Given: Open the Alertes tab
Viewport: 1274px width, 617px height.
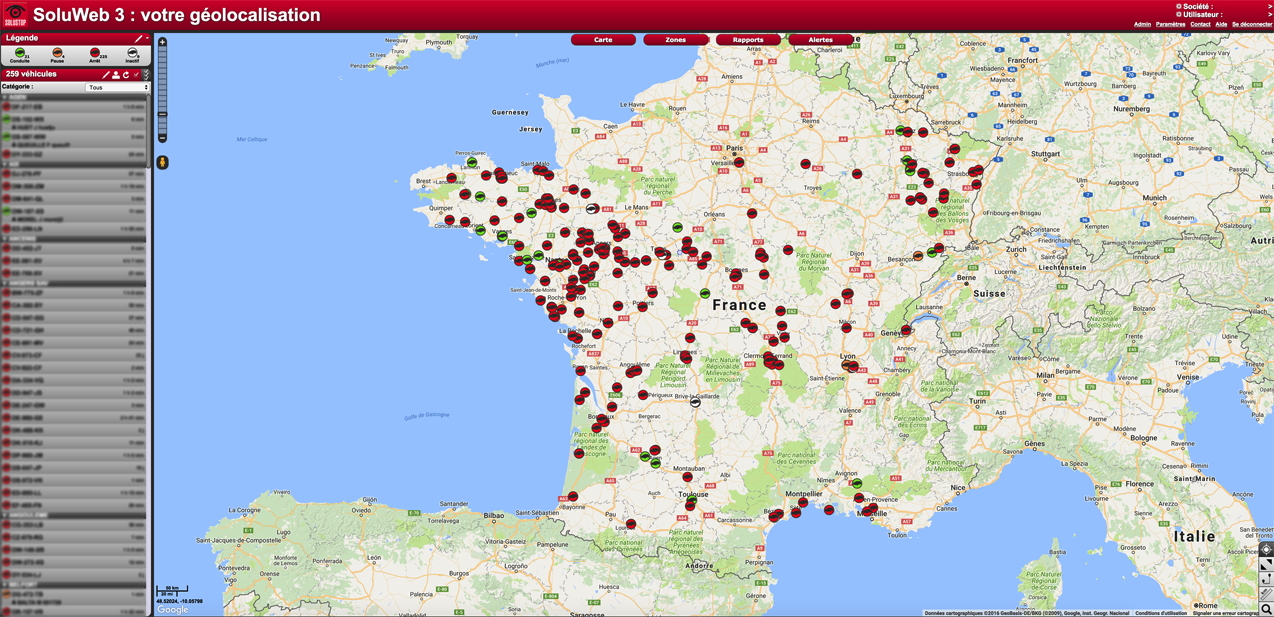Looking at the screenshot, I should (820, 40).
